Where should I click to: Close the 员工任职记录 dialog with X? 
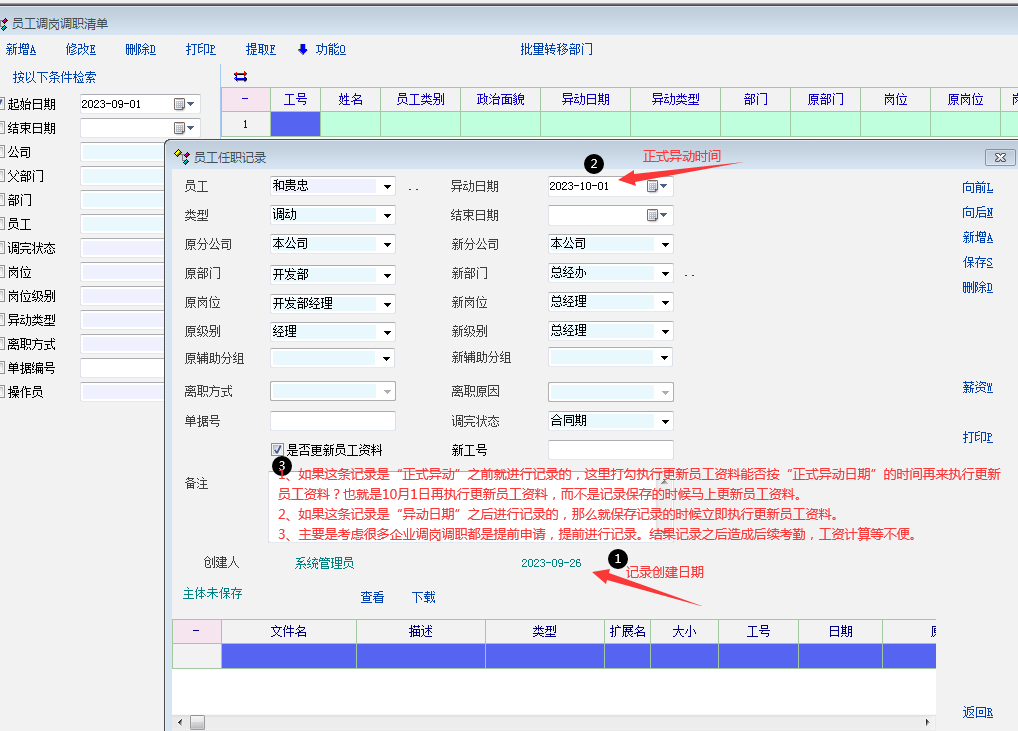[x=1000, y=157]
